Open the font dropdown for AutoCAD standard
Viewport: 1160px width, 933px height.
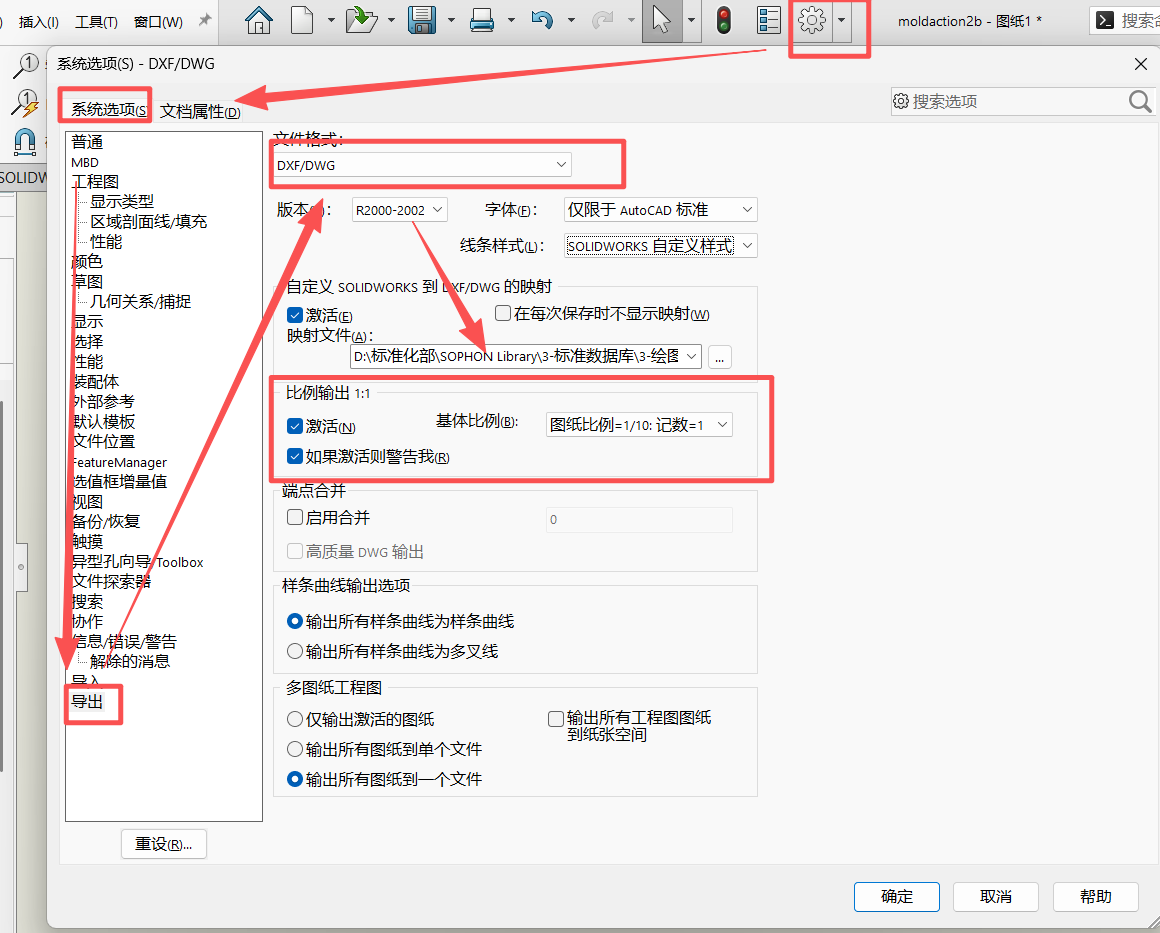661,210
